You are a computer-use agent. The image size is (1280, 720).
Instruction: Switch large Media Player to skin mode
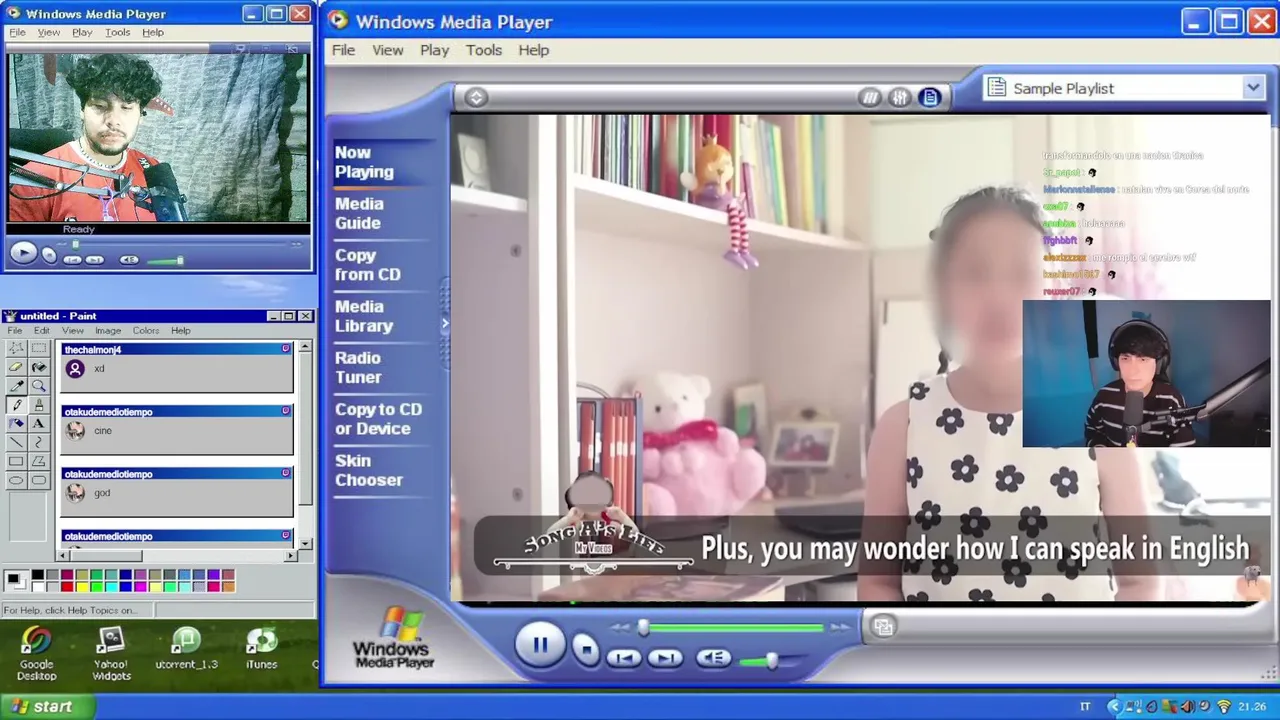(883, 627)
